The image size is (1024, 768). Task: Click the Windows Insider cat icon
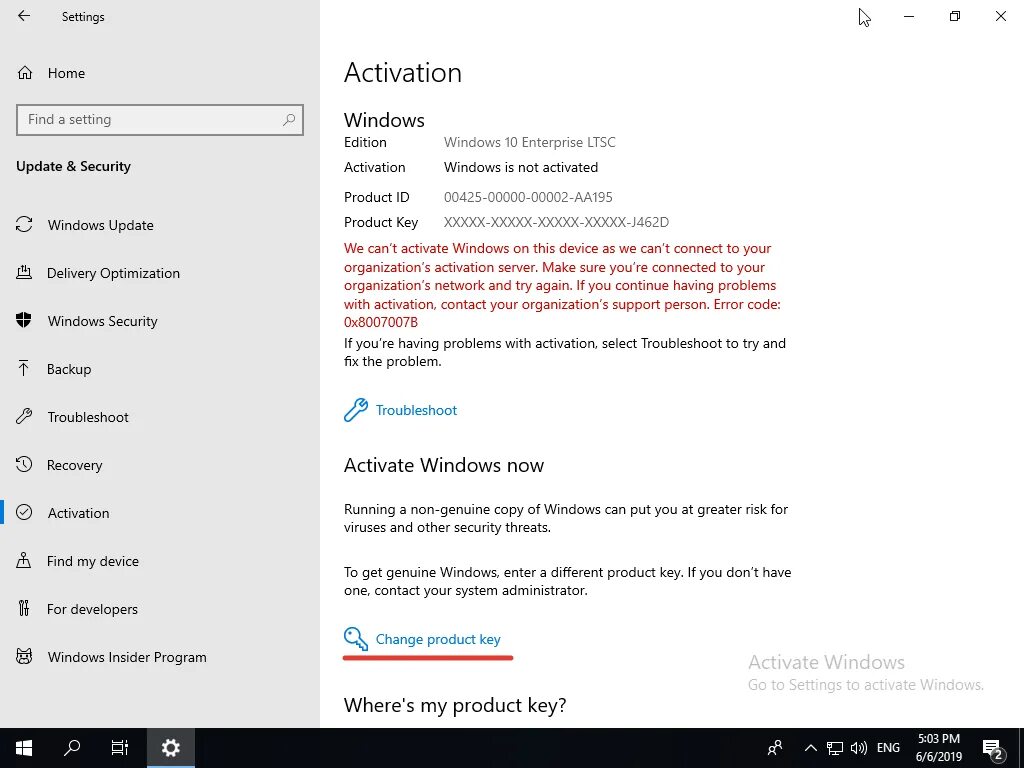pos(24,656)
